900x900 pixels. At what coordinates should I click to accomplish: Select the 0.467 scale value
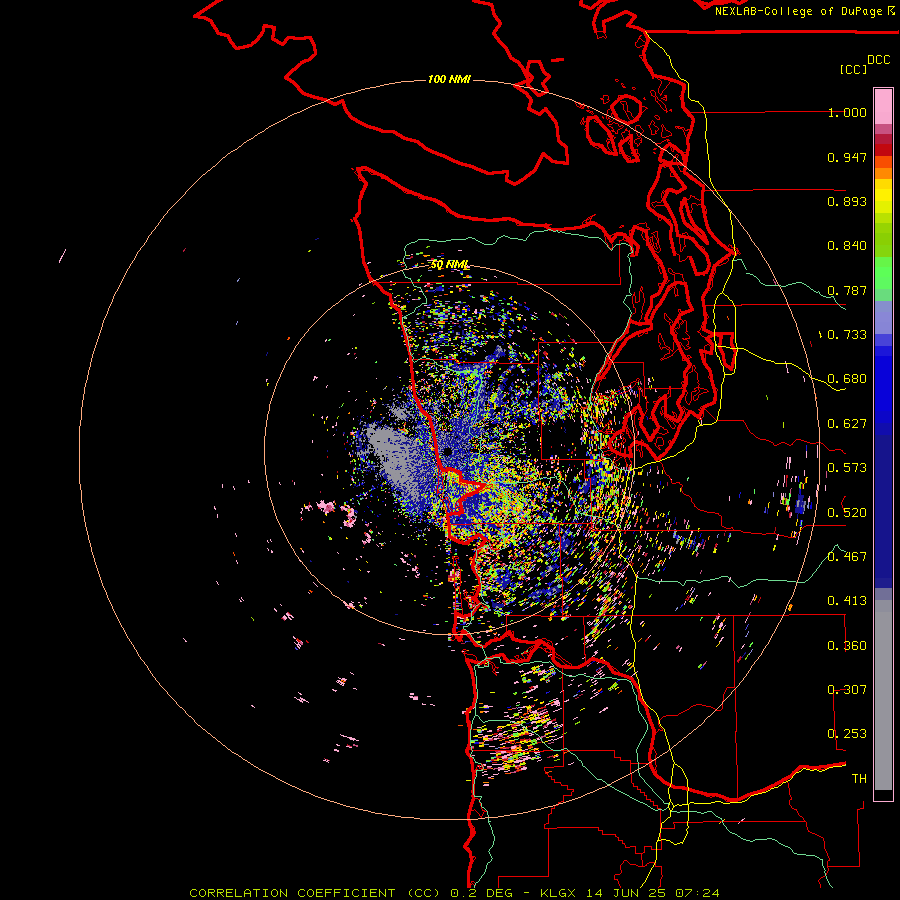tap(847, 556)
